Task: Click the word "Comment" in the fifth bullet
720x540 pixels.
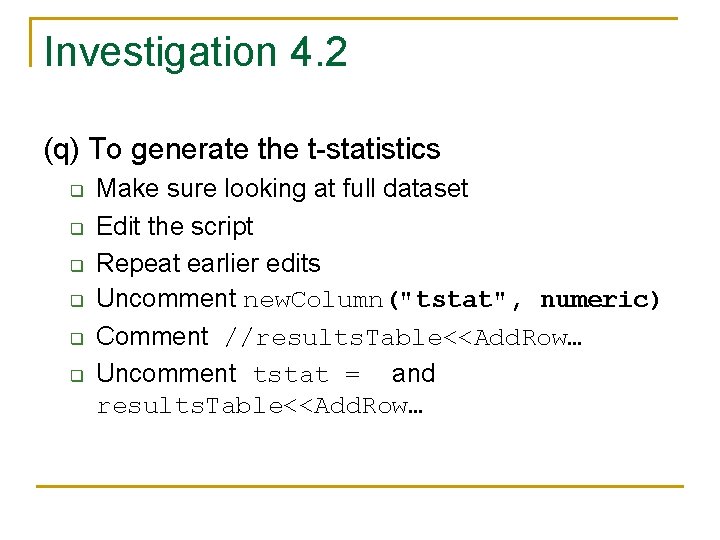Action: [x=152, y=337]
